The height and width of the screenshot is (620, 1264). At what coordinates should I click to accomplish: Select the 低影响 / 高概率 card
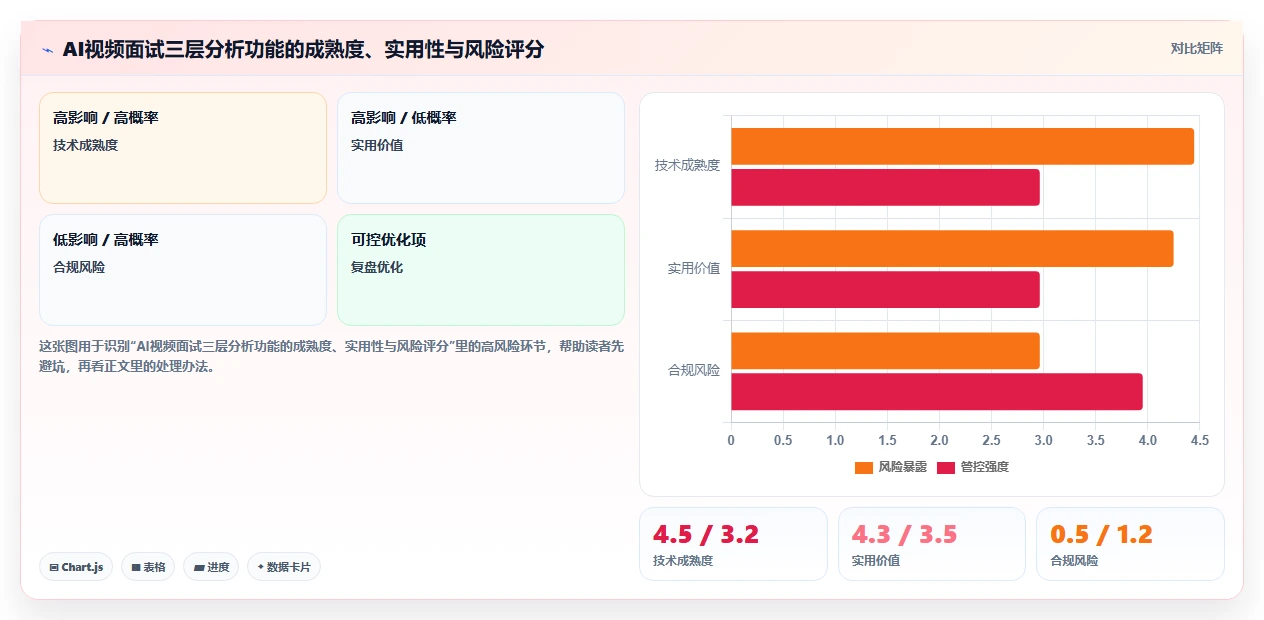[183, 270]
